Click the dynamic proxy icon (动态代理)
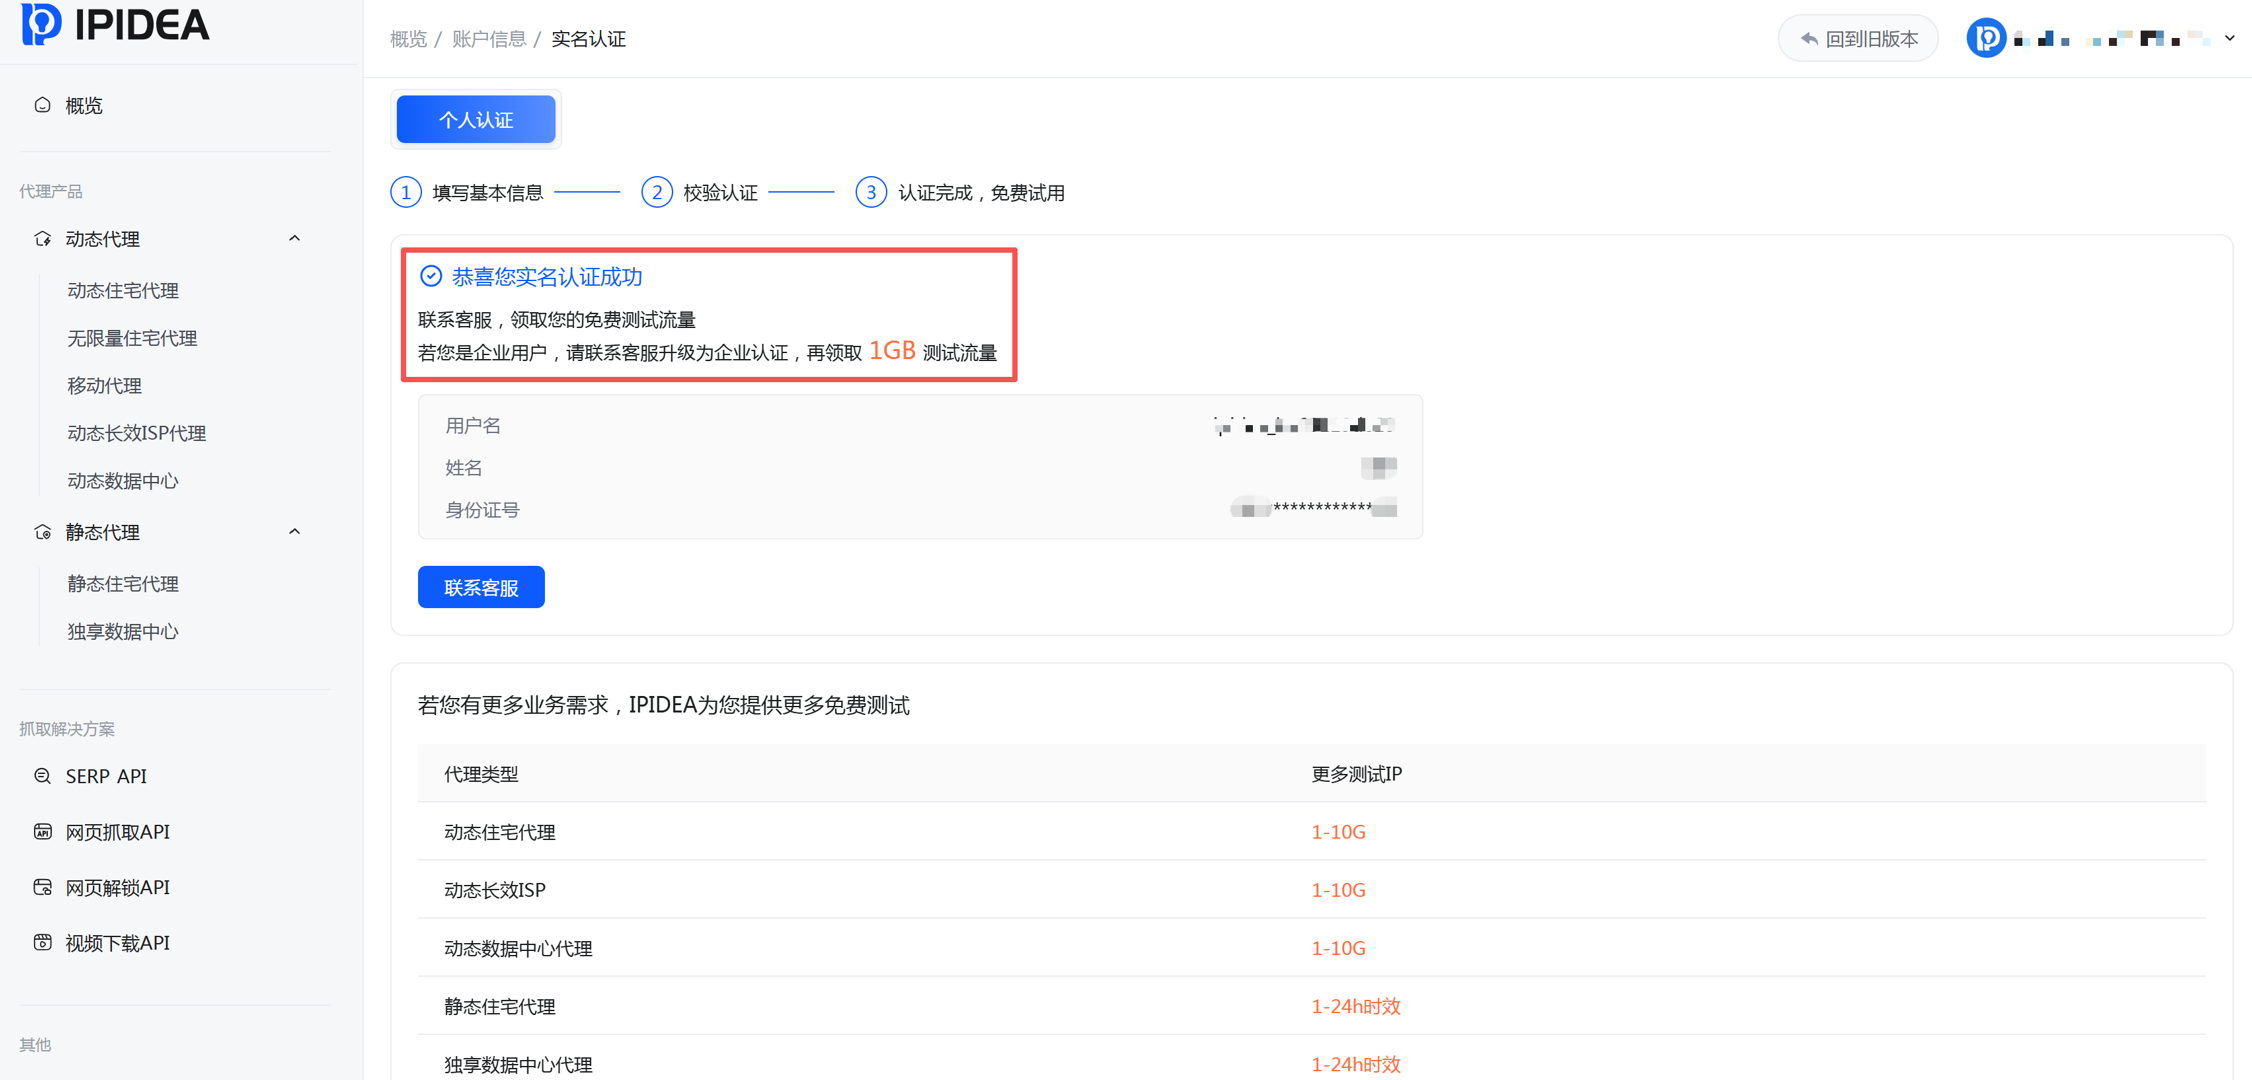Viewport: 2252px width, 1080px height. [42, 239]
